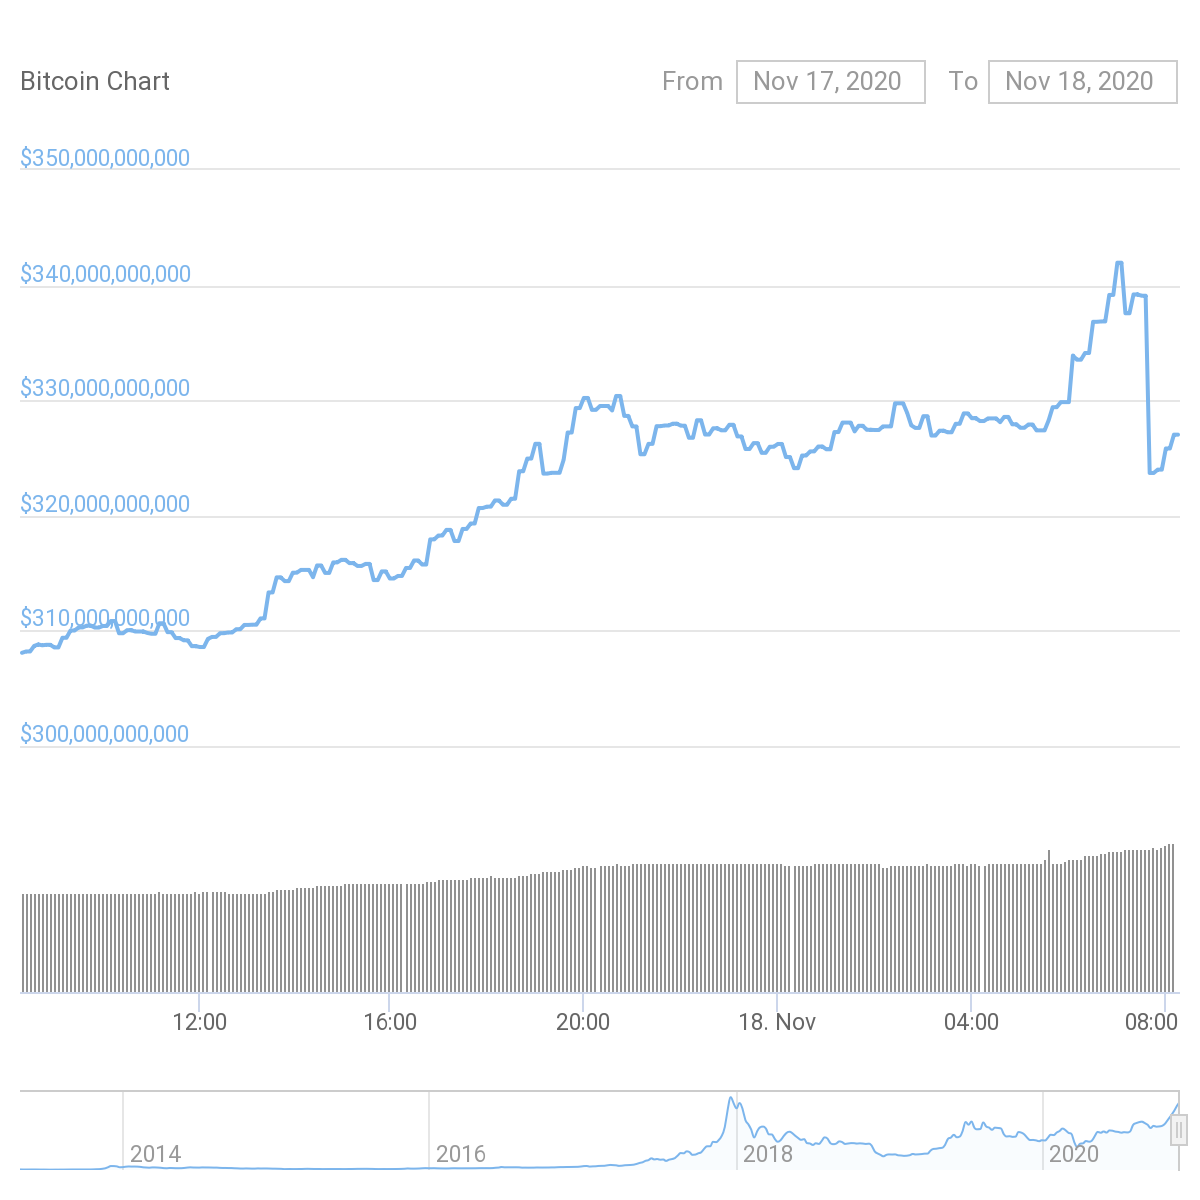The image size is (1200, 1200).
Task: Select the $340,000,000,000 axis label
Action: pyautogui.click(x=105, y=274)
